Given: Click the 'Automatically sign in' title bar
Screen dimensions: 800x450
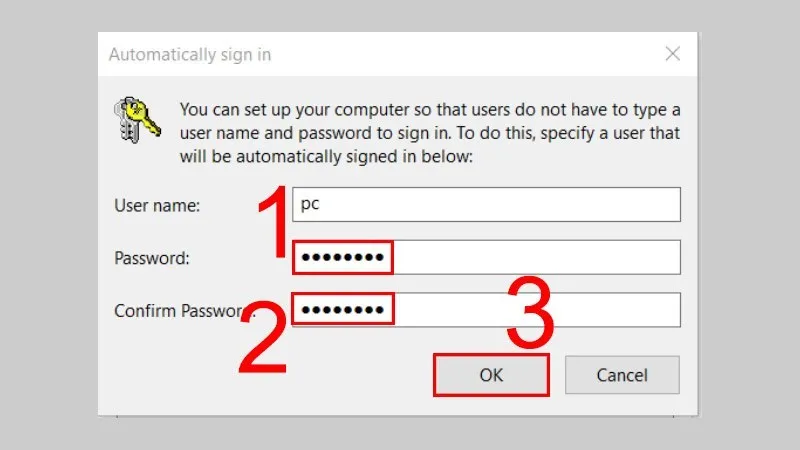Looking at the screenshot, I should point(300,53).
